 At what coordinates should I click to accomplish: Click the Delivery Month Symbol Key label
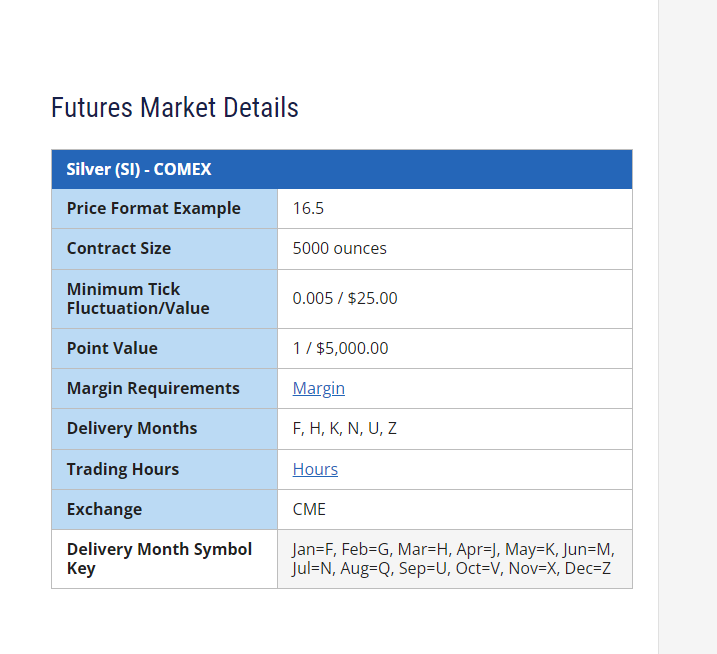point(159,559)
